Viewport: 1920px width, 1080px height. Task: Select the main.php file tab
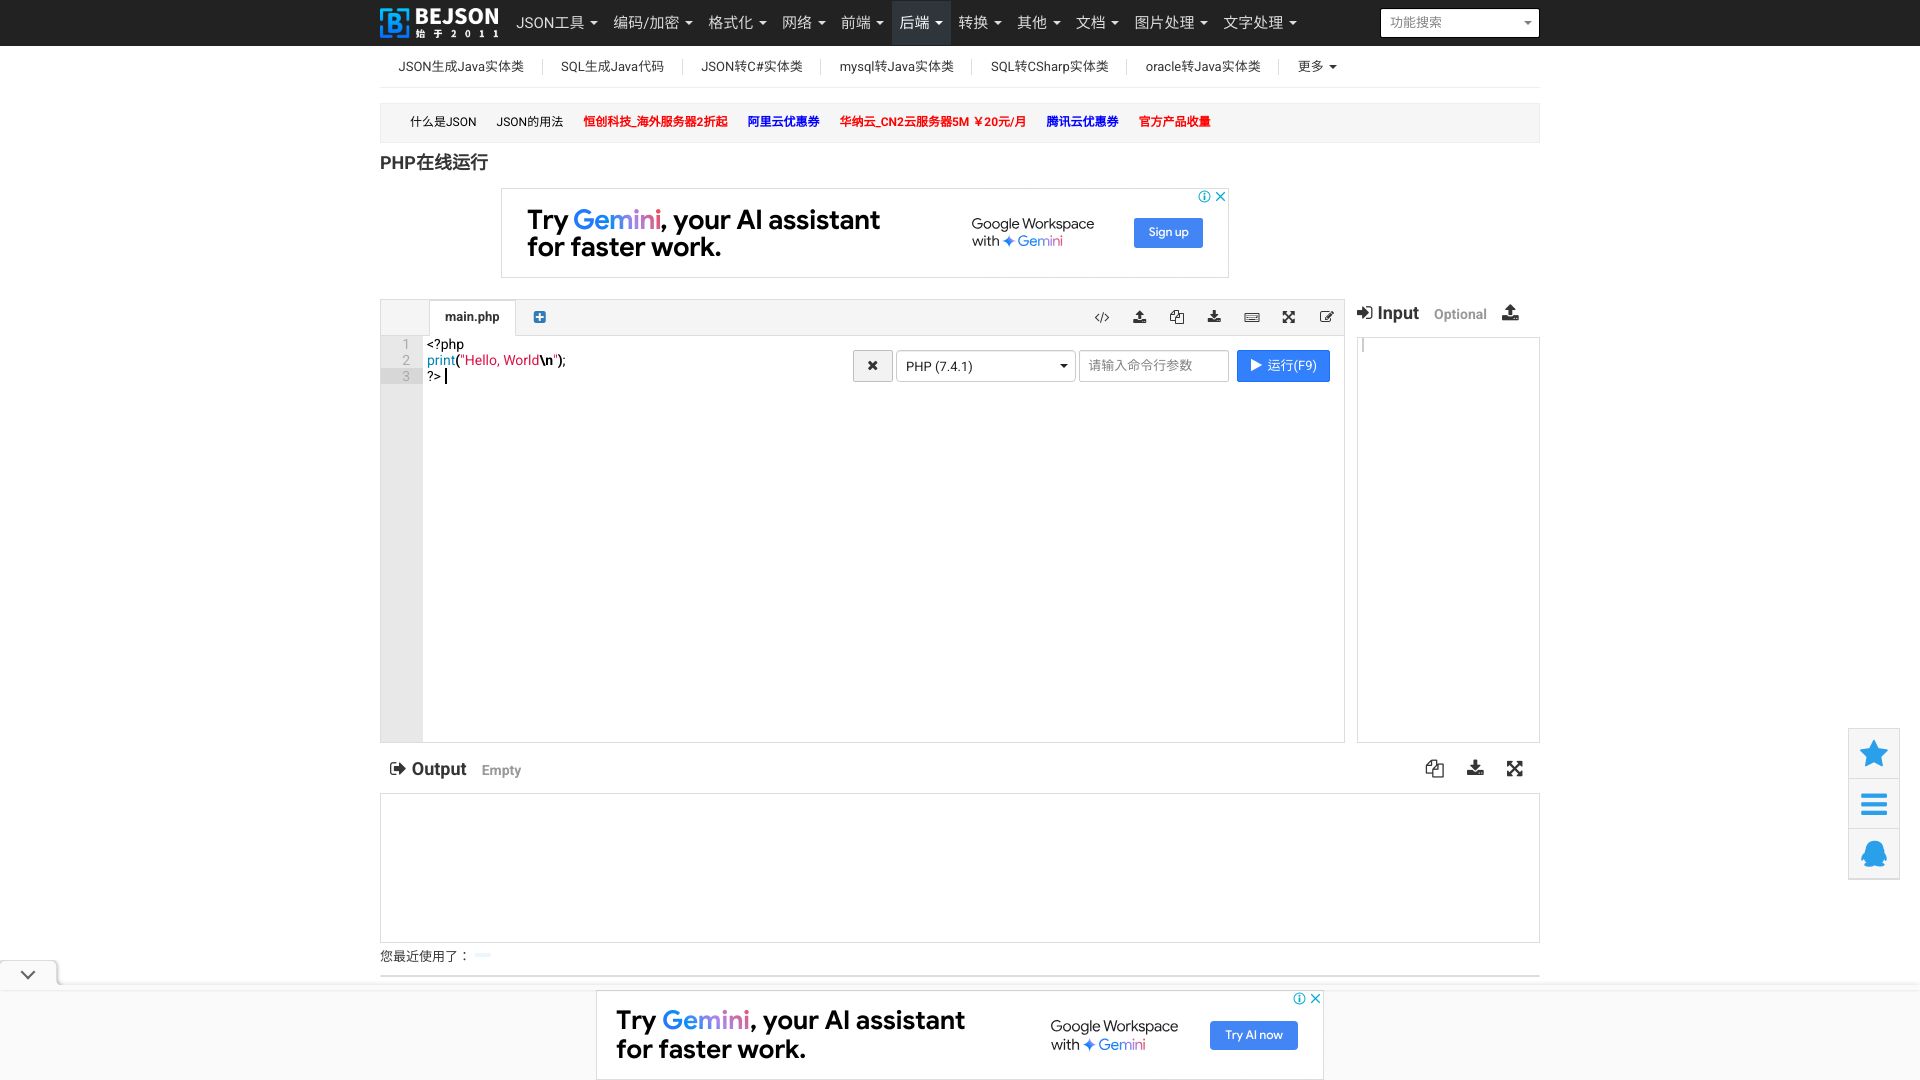(471, 317)
